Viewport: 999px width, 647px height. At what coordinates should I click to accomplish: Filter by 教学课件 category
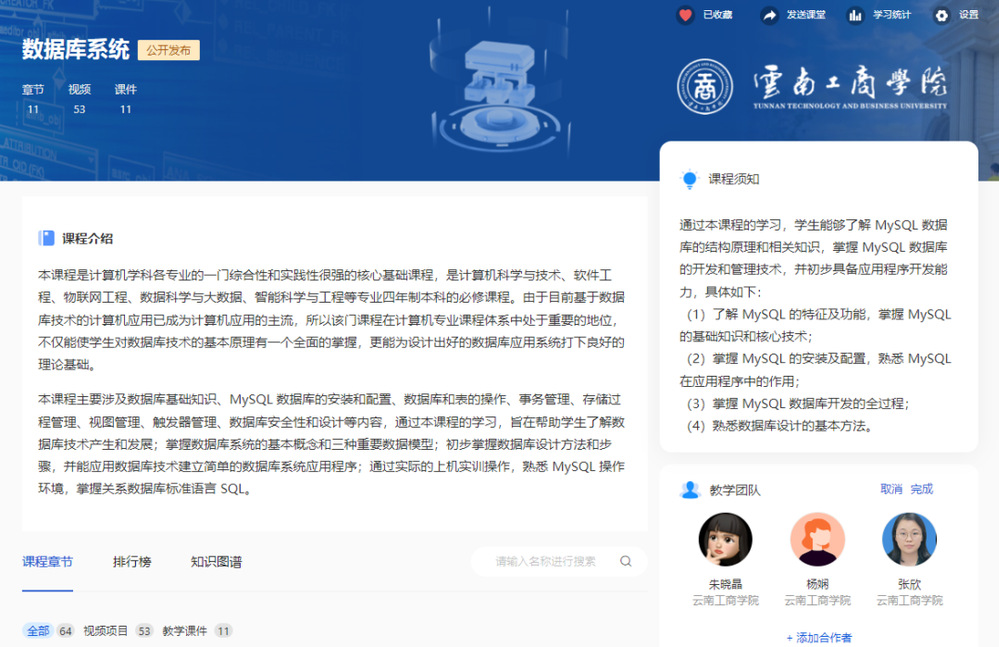pos(185,631)
